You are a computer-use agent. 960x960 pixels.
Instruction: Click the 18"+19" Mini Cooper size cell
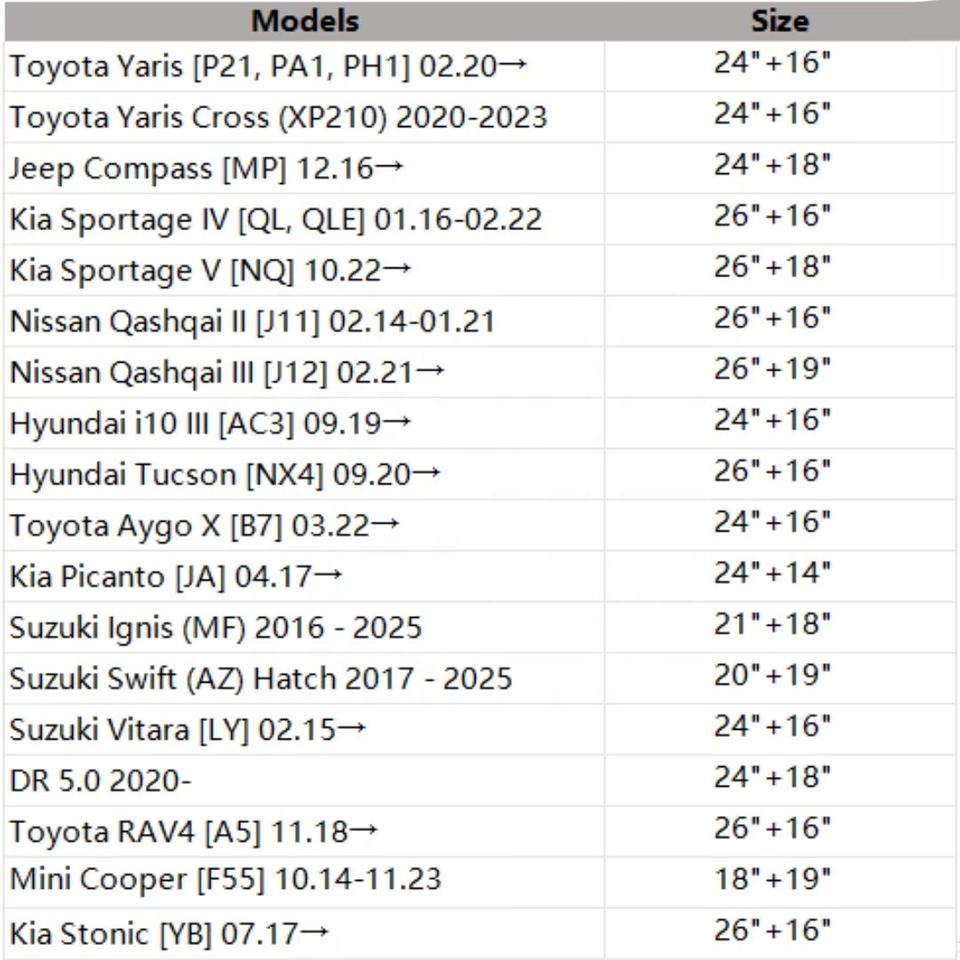point(772,879)
